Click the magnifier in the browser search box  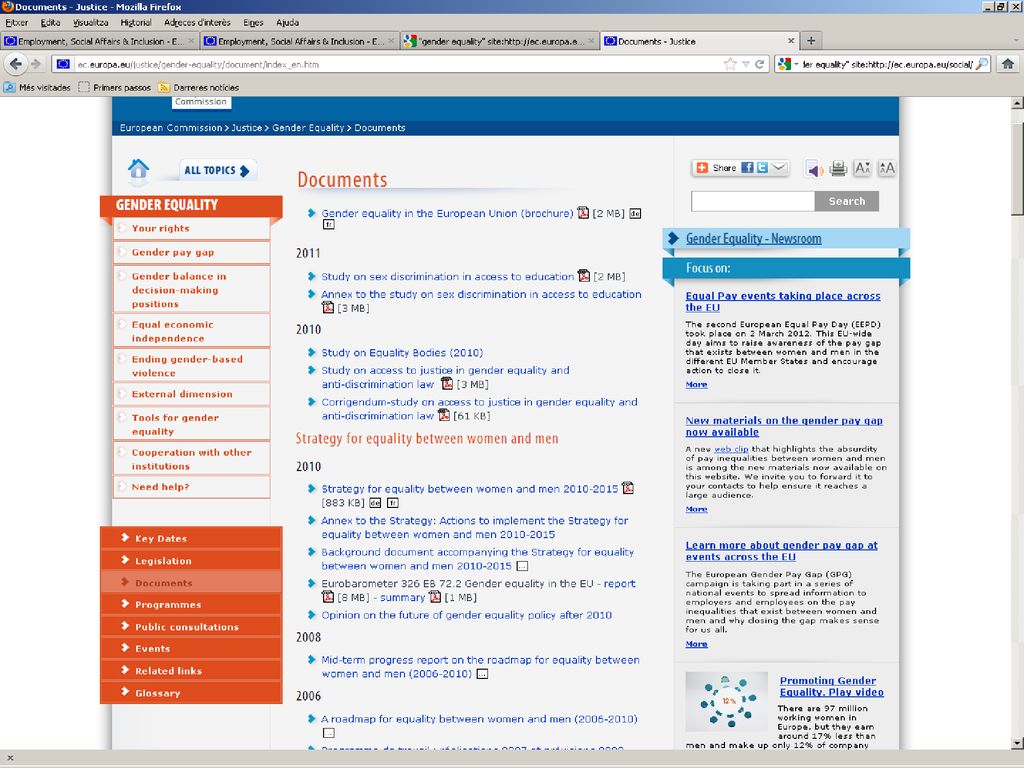point(982,64)
